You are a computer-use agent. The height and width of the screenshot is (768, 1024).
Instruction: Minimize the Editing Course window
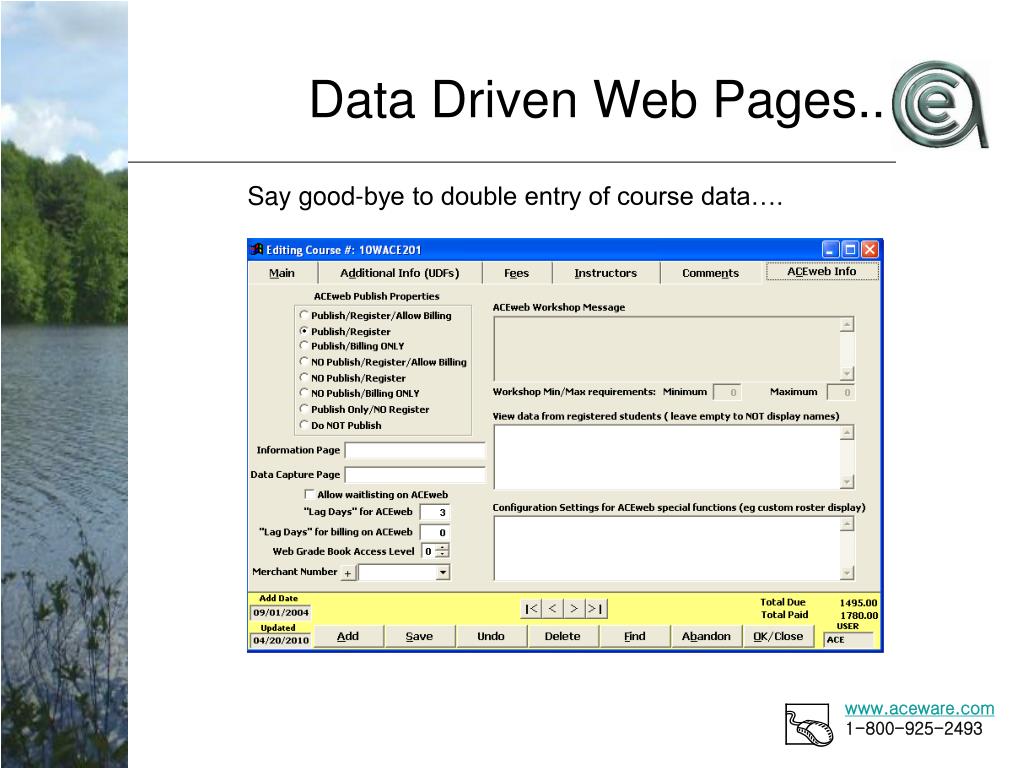(x=830, y=249)
